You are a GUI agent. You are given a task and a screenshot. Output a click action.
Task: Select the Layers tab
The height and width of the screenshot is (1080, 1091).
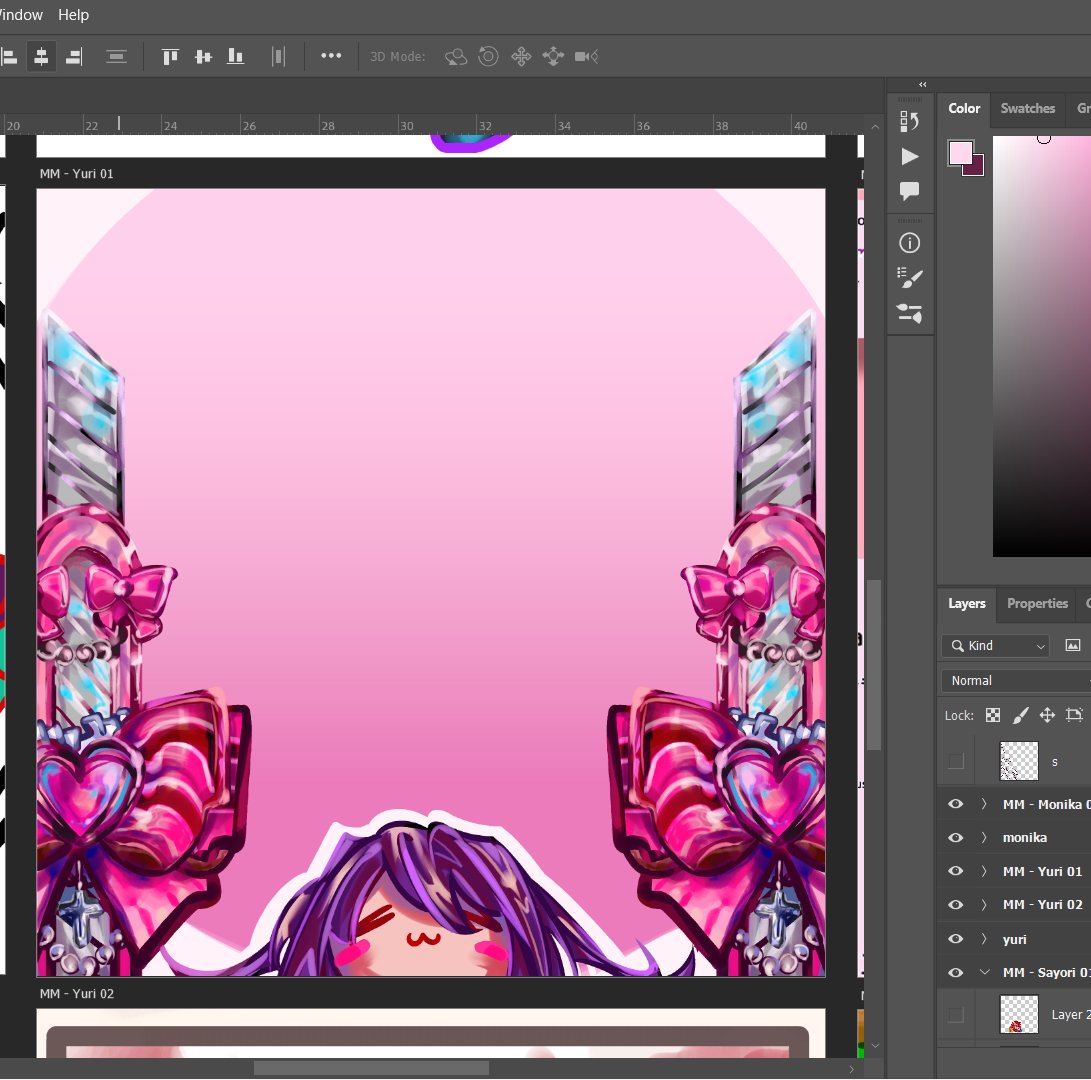click(966, 604)
